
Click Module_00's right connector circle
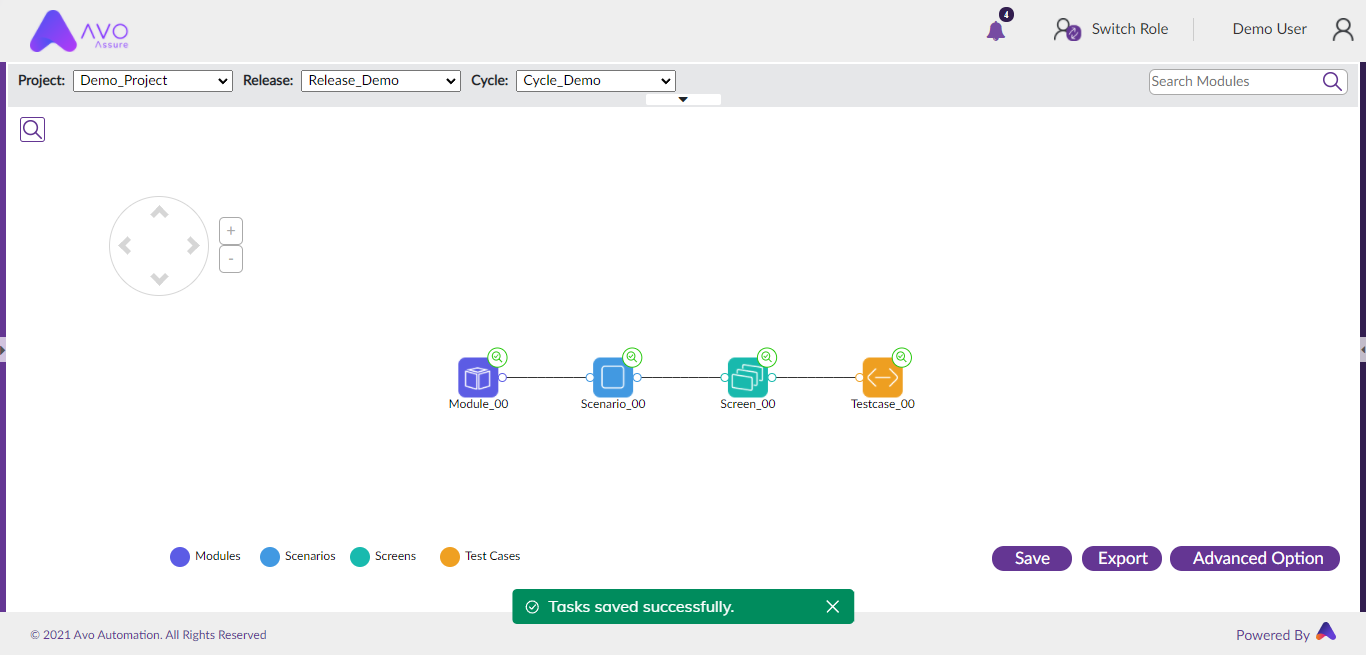[x=503, y=377]
